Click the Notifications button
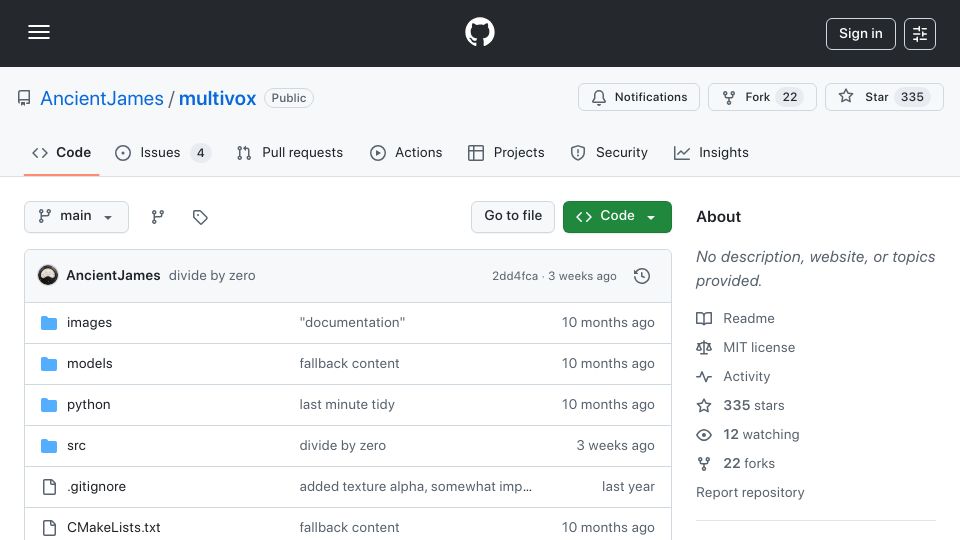The width and height of the screenshot is (960, 540). [x=639, y=97]
